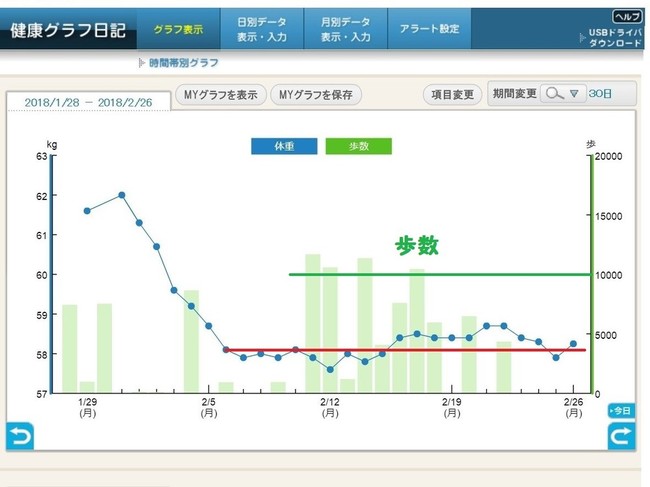Toggle the green 歩数 legend

(x=359, y=146)
